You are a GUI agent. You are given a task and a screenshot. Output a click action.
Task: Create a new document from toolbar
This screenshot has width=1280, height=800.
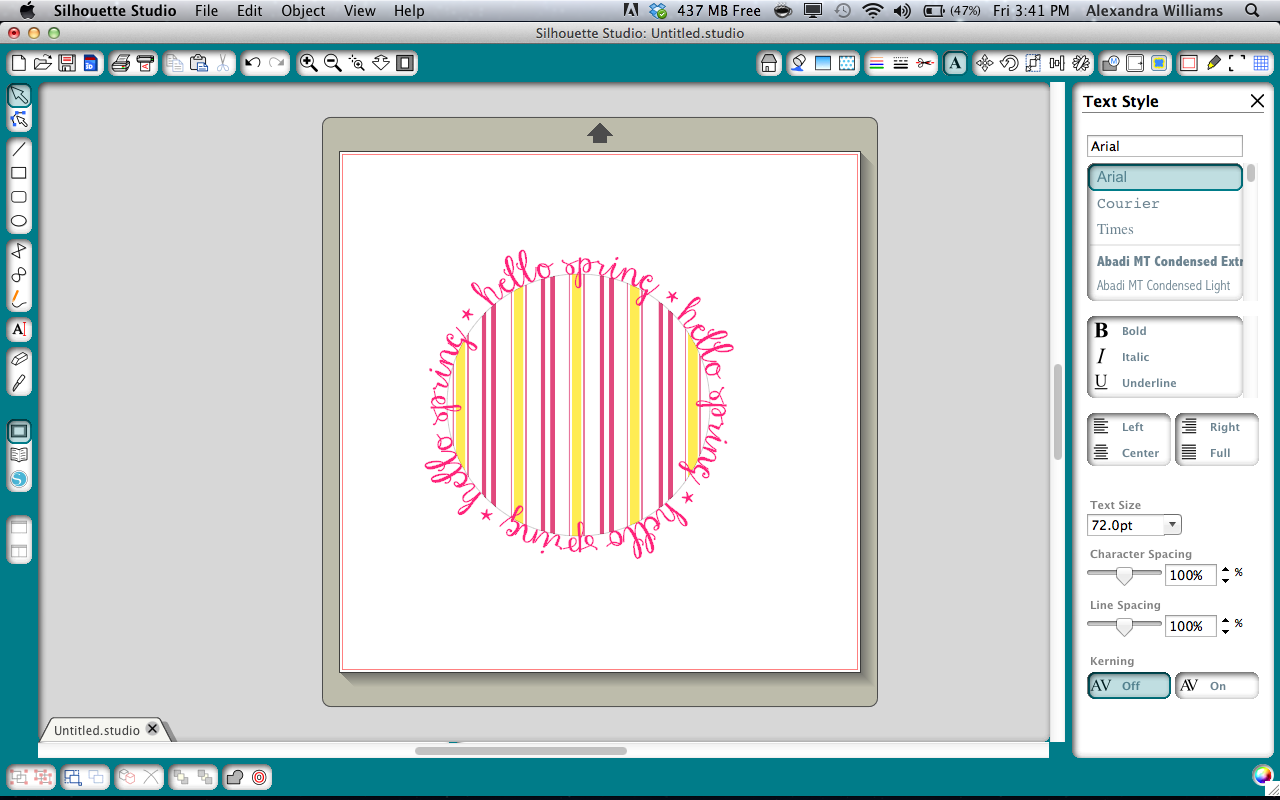point(18,63)
